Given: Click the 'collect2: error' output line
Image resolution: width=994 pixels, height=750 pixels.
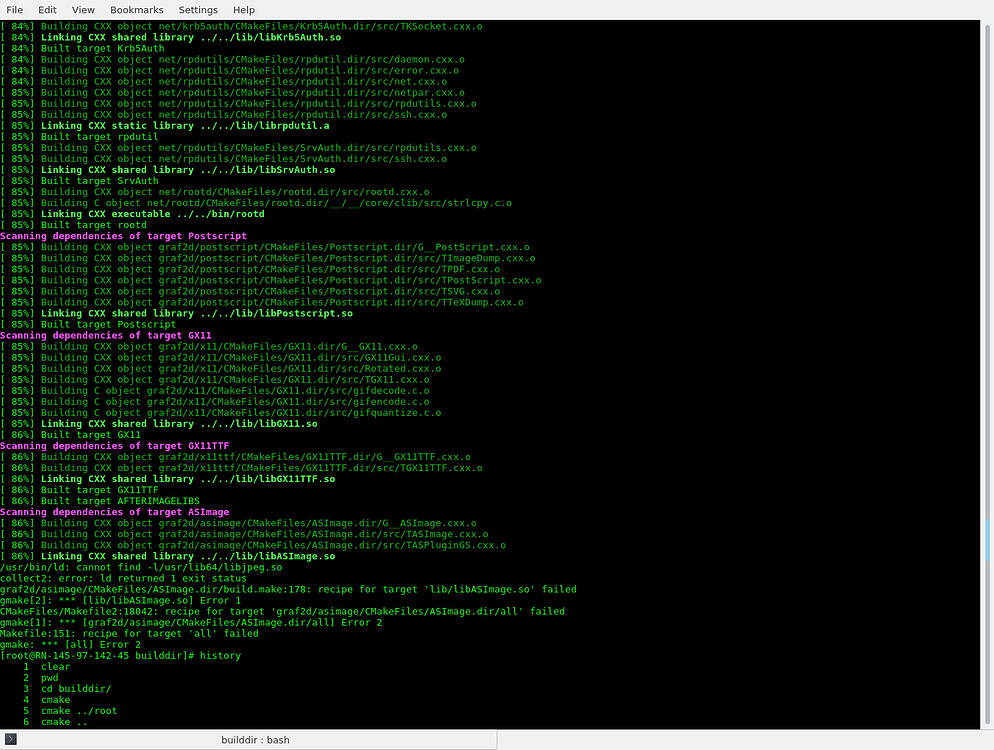Looking at the screenshot, I should click(123, 578).
